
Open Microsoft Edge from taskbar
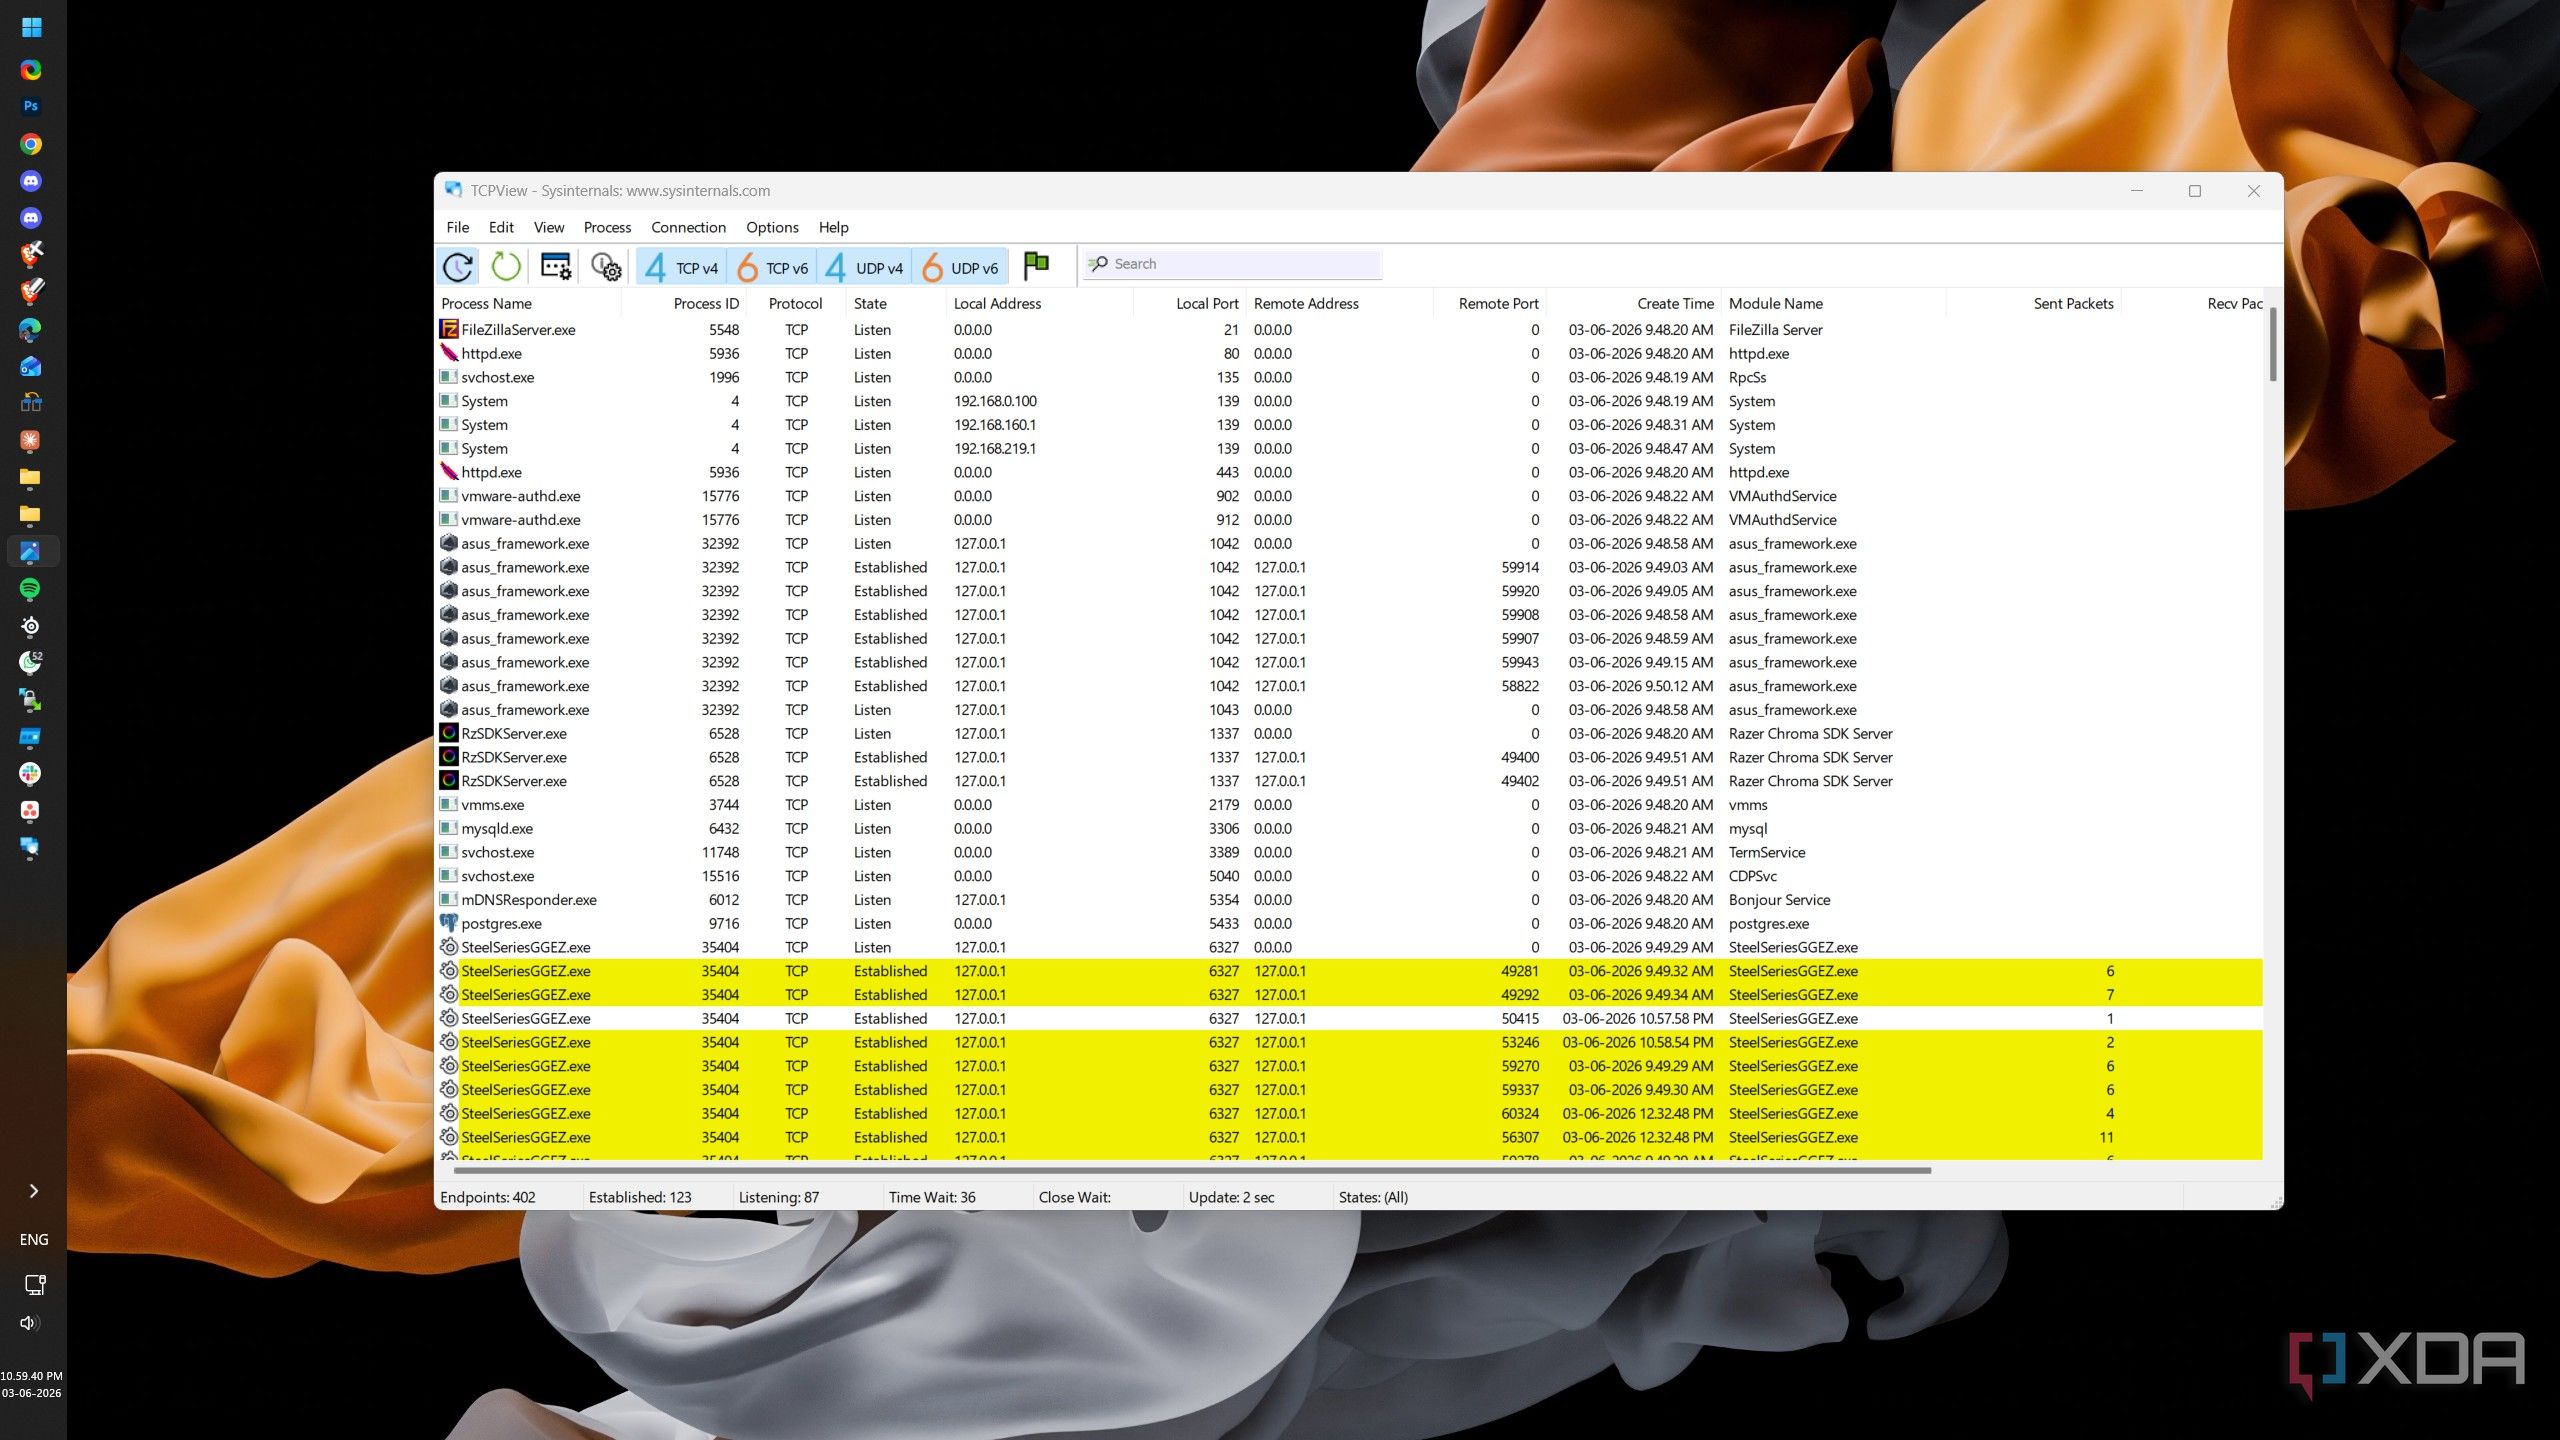coord(30,329)
